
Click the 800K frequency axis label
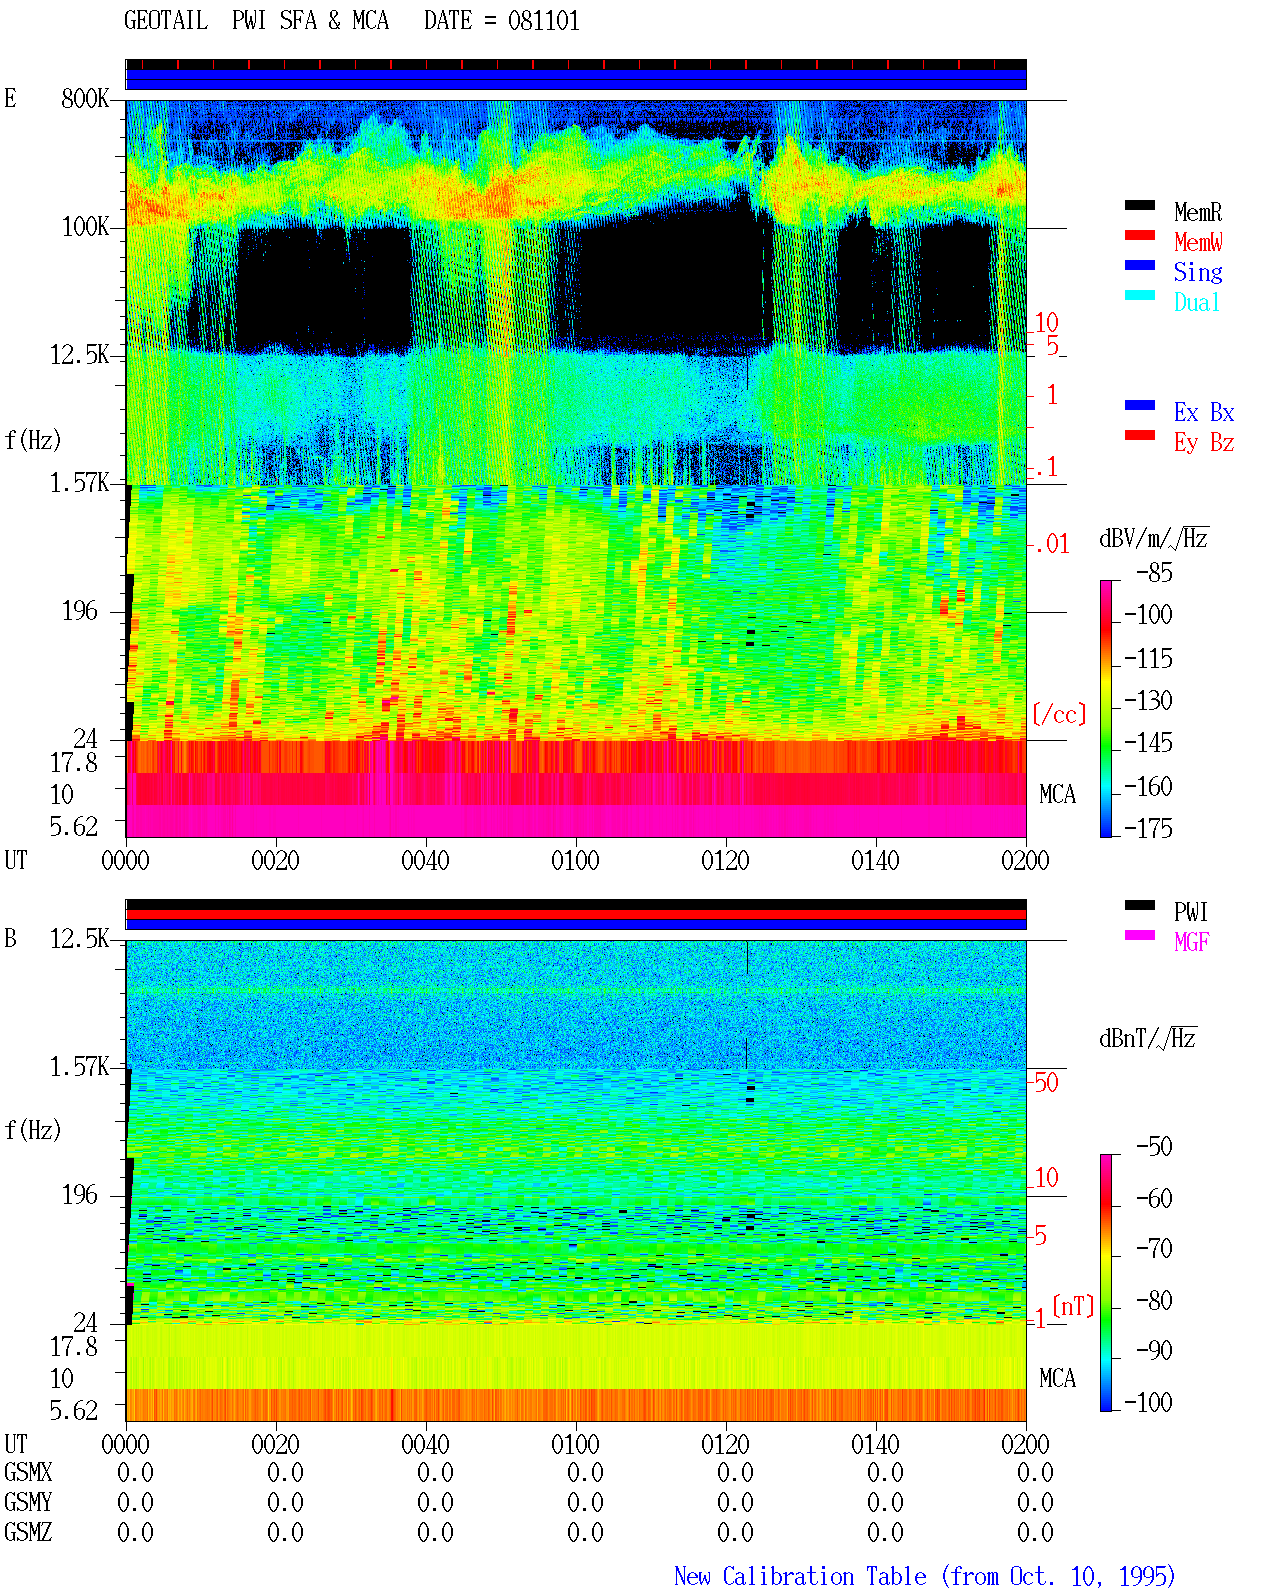85,99
